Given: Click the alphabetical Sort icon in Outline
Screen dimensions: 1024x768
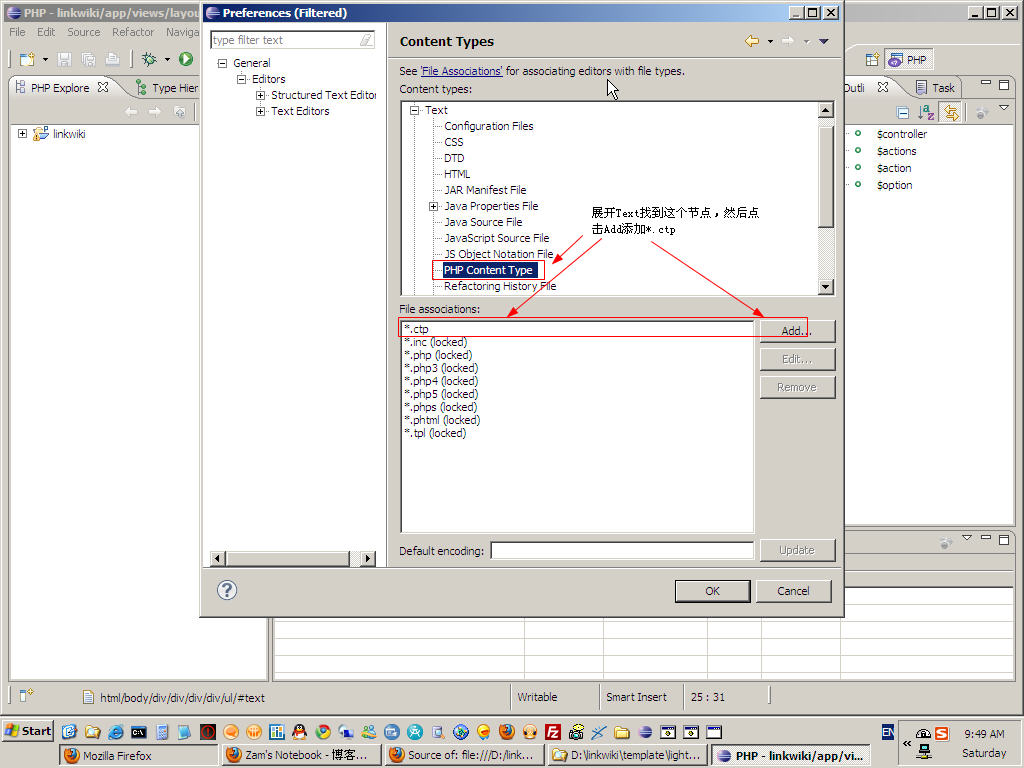Looking at the screenshot, I should click(x=926, y=113).
